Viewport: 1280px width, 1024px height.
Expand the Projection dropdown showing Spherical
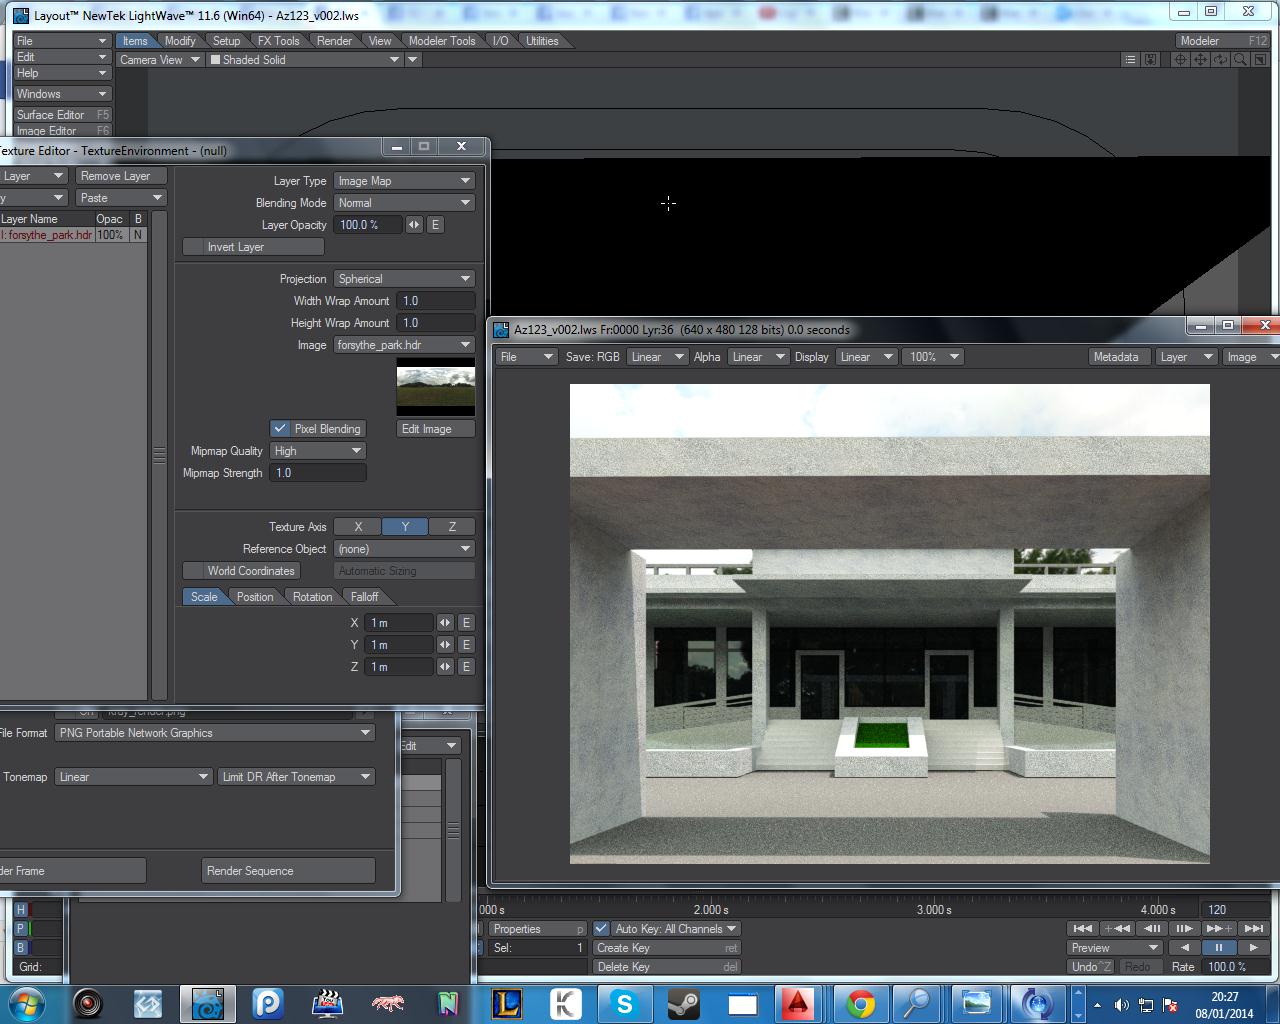tap(404, 279)
